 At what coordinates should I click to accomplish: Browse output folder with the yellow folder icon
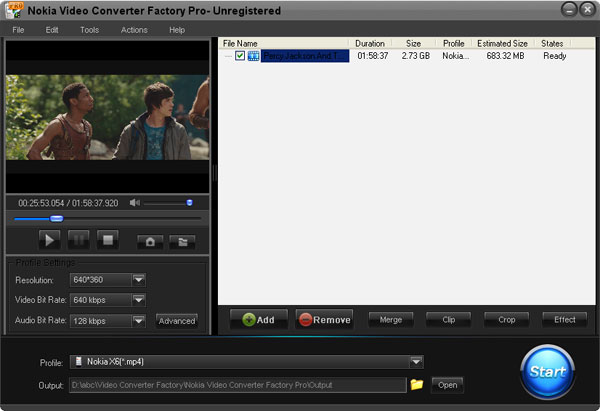coord(417,384)
